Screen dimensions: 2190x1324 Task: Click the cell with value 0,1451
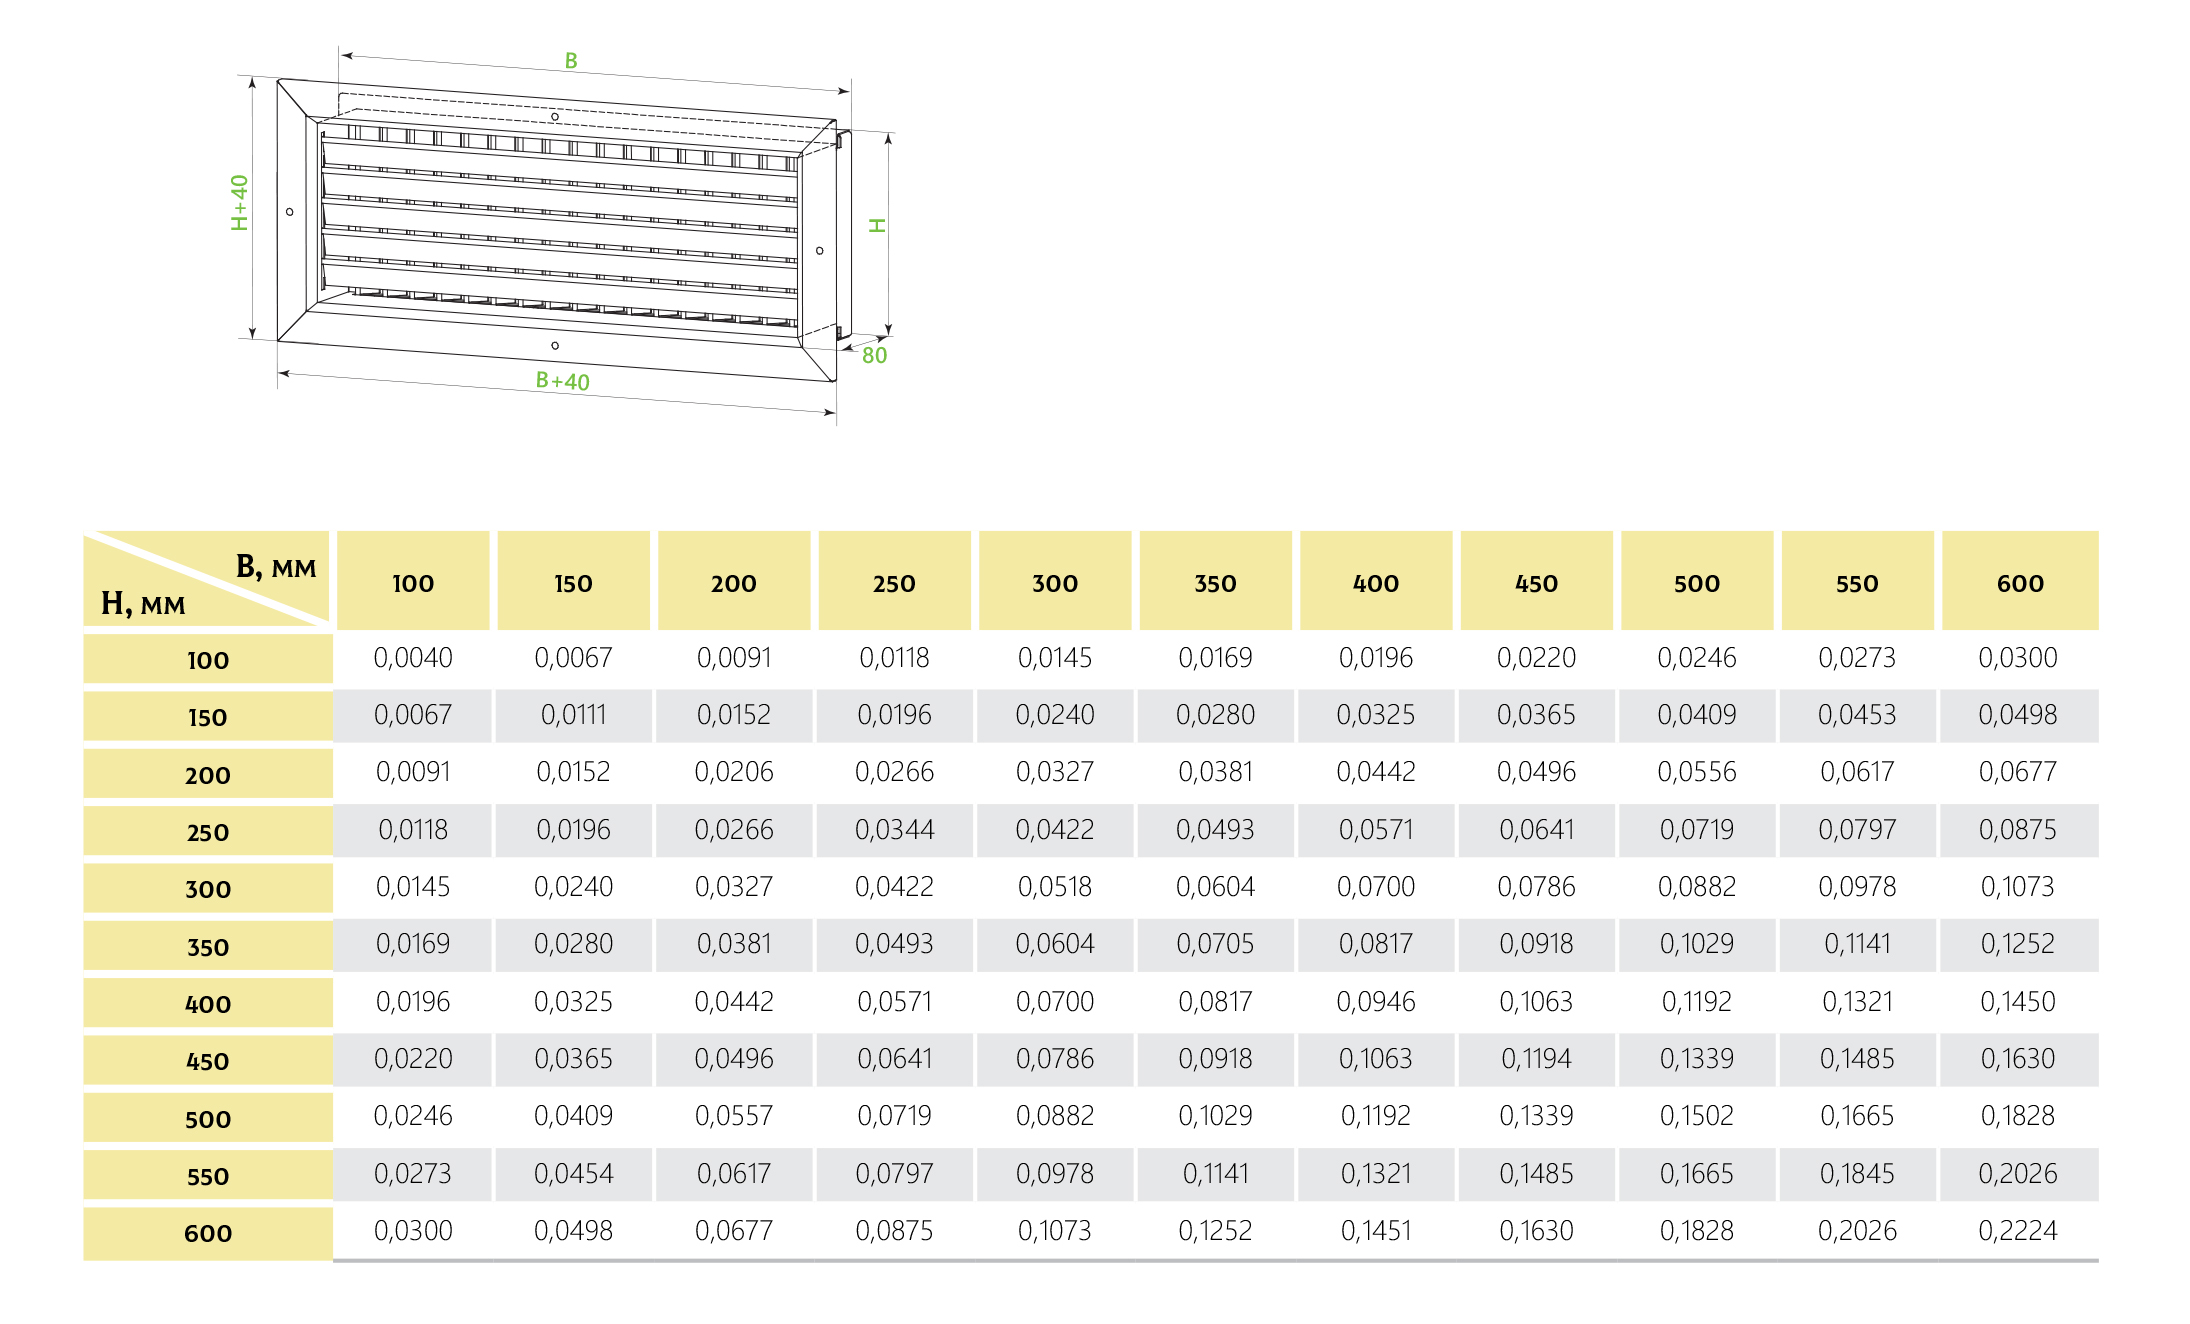pyautogui.click(x=1376, y=1231)
